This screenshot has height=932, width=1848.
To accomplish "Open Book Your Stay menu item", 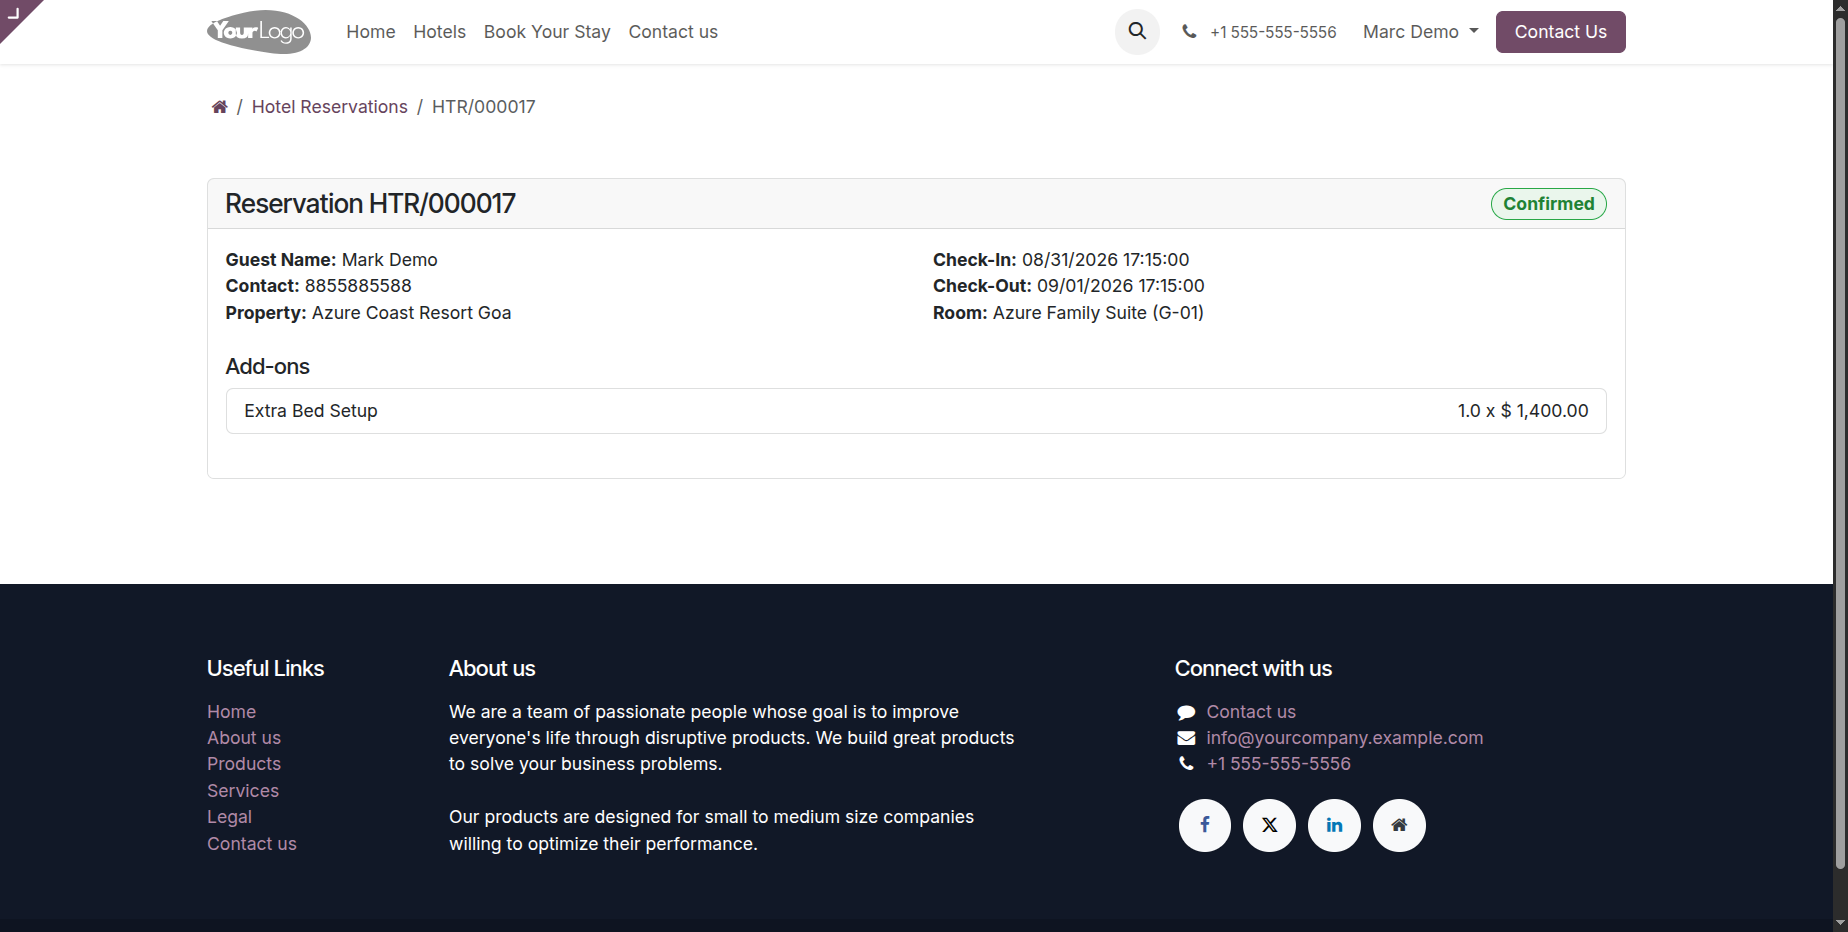I will point(547,32).
